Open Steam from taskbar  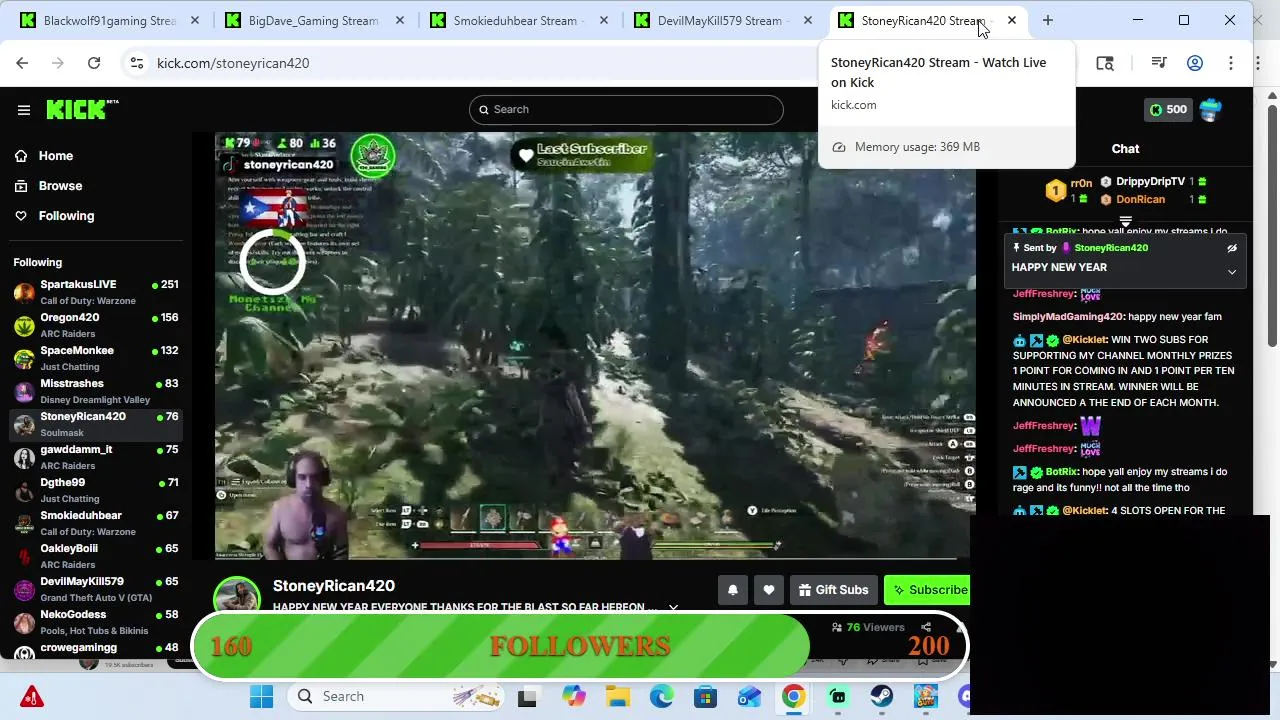(x=881, y=696)
